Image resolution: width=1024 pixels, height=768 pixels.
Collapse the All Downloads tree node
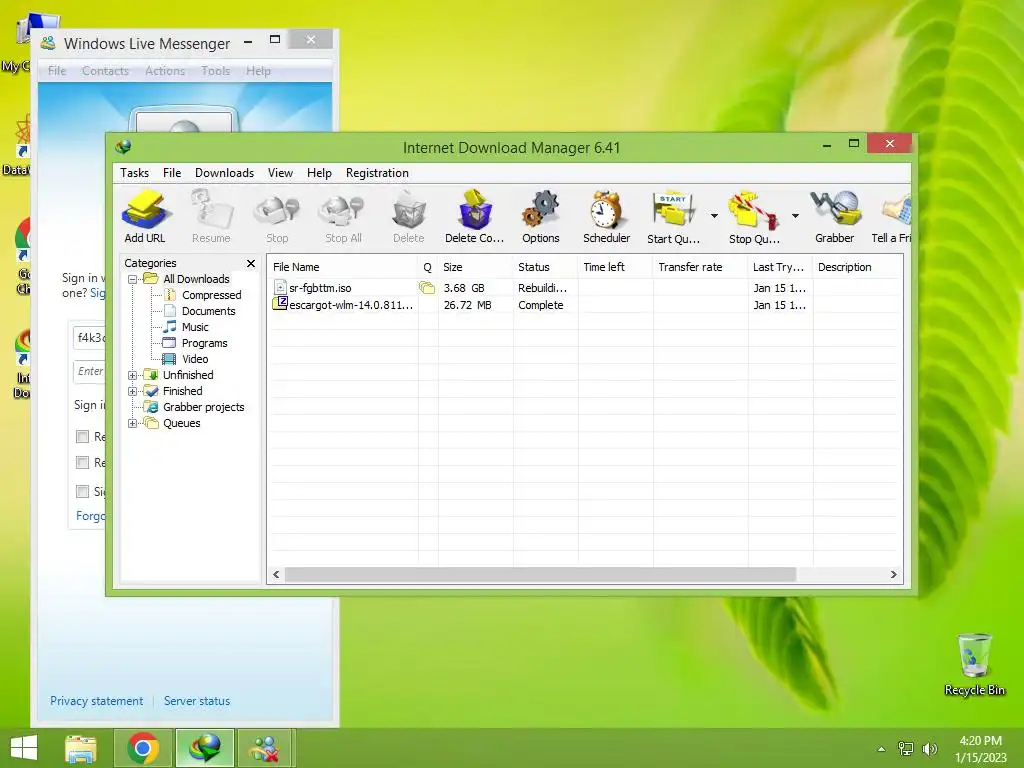tap(133, 280)
